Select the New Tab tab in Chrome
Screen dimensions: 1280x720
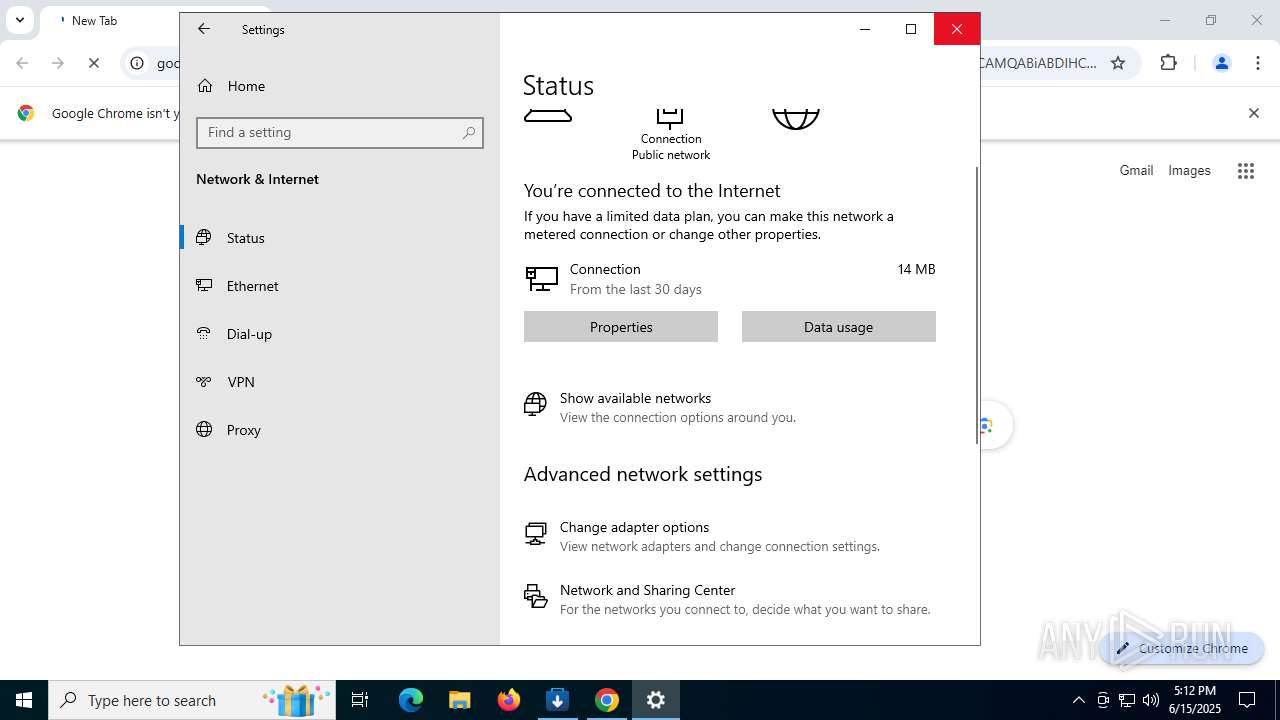pyautogui.click(x=110, y=20)
